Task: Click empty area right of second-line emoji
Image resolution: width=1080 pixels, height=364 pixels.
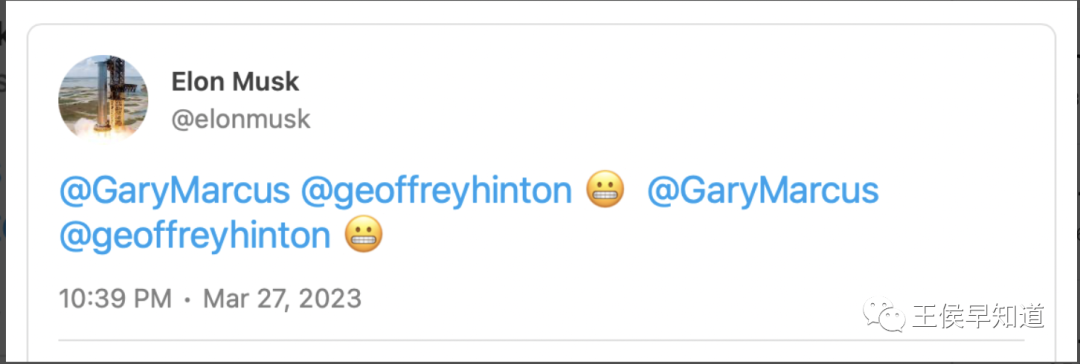Action: point(689,236)
